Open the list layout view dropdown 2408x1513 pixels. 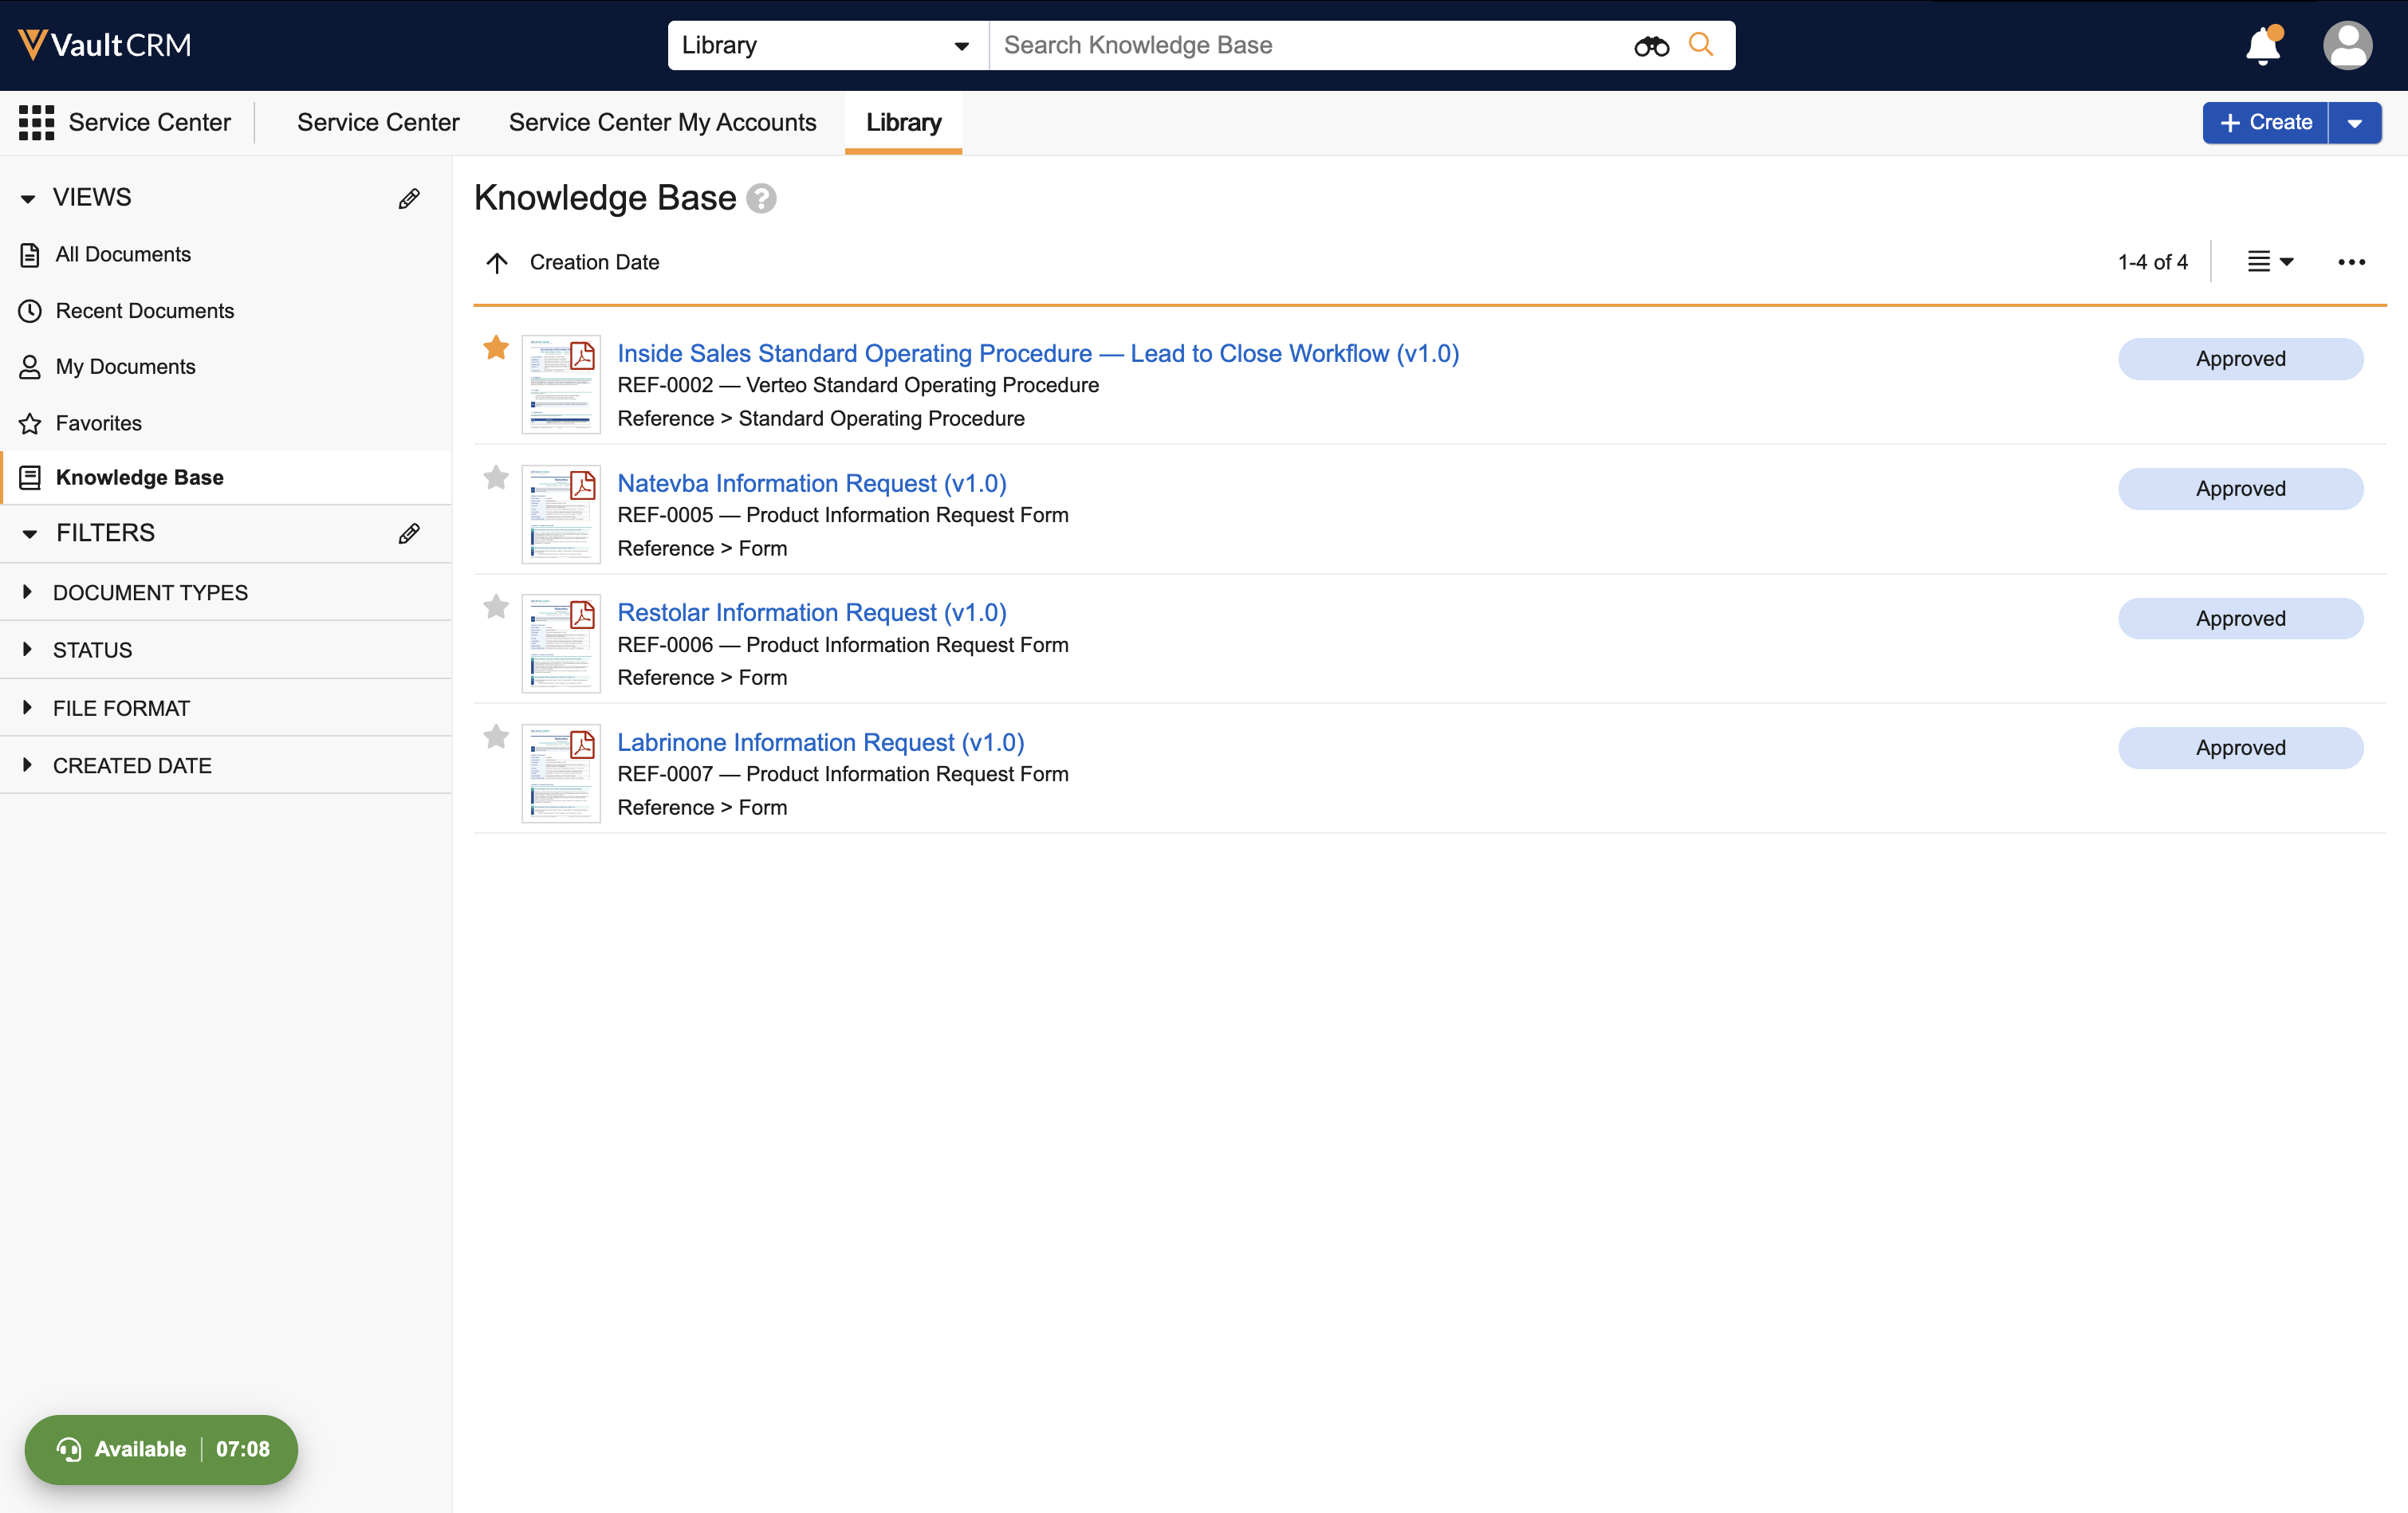coord(2269,262)
